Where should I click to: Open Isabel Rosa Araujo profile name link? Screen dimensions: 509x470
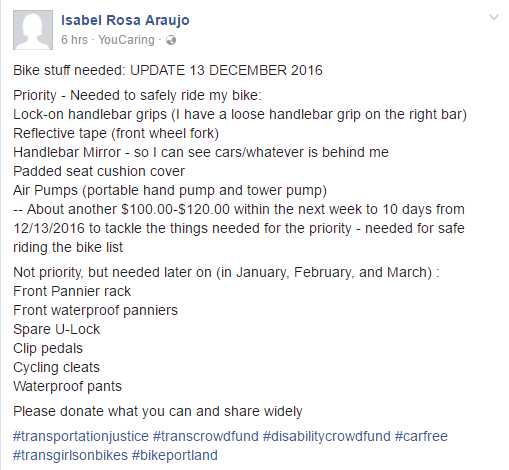pos(125,20)
